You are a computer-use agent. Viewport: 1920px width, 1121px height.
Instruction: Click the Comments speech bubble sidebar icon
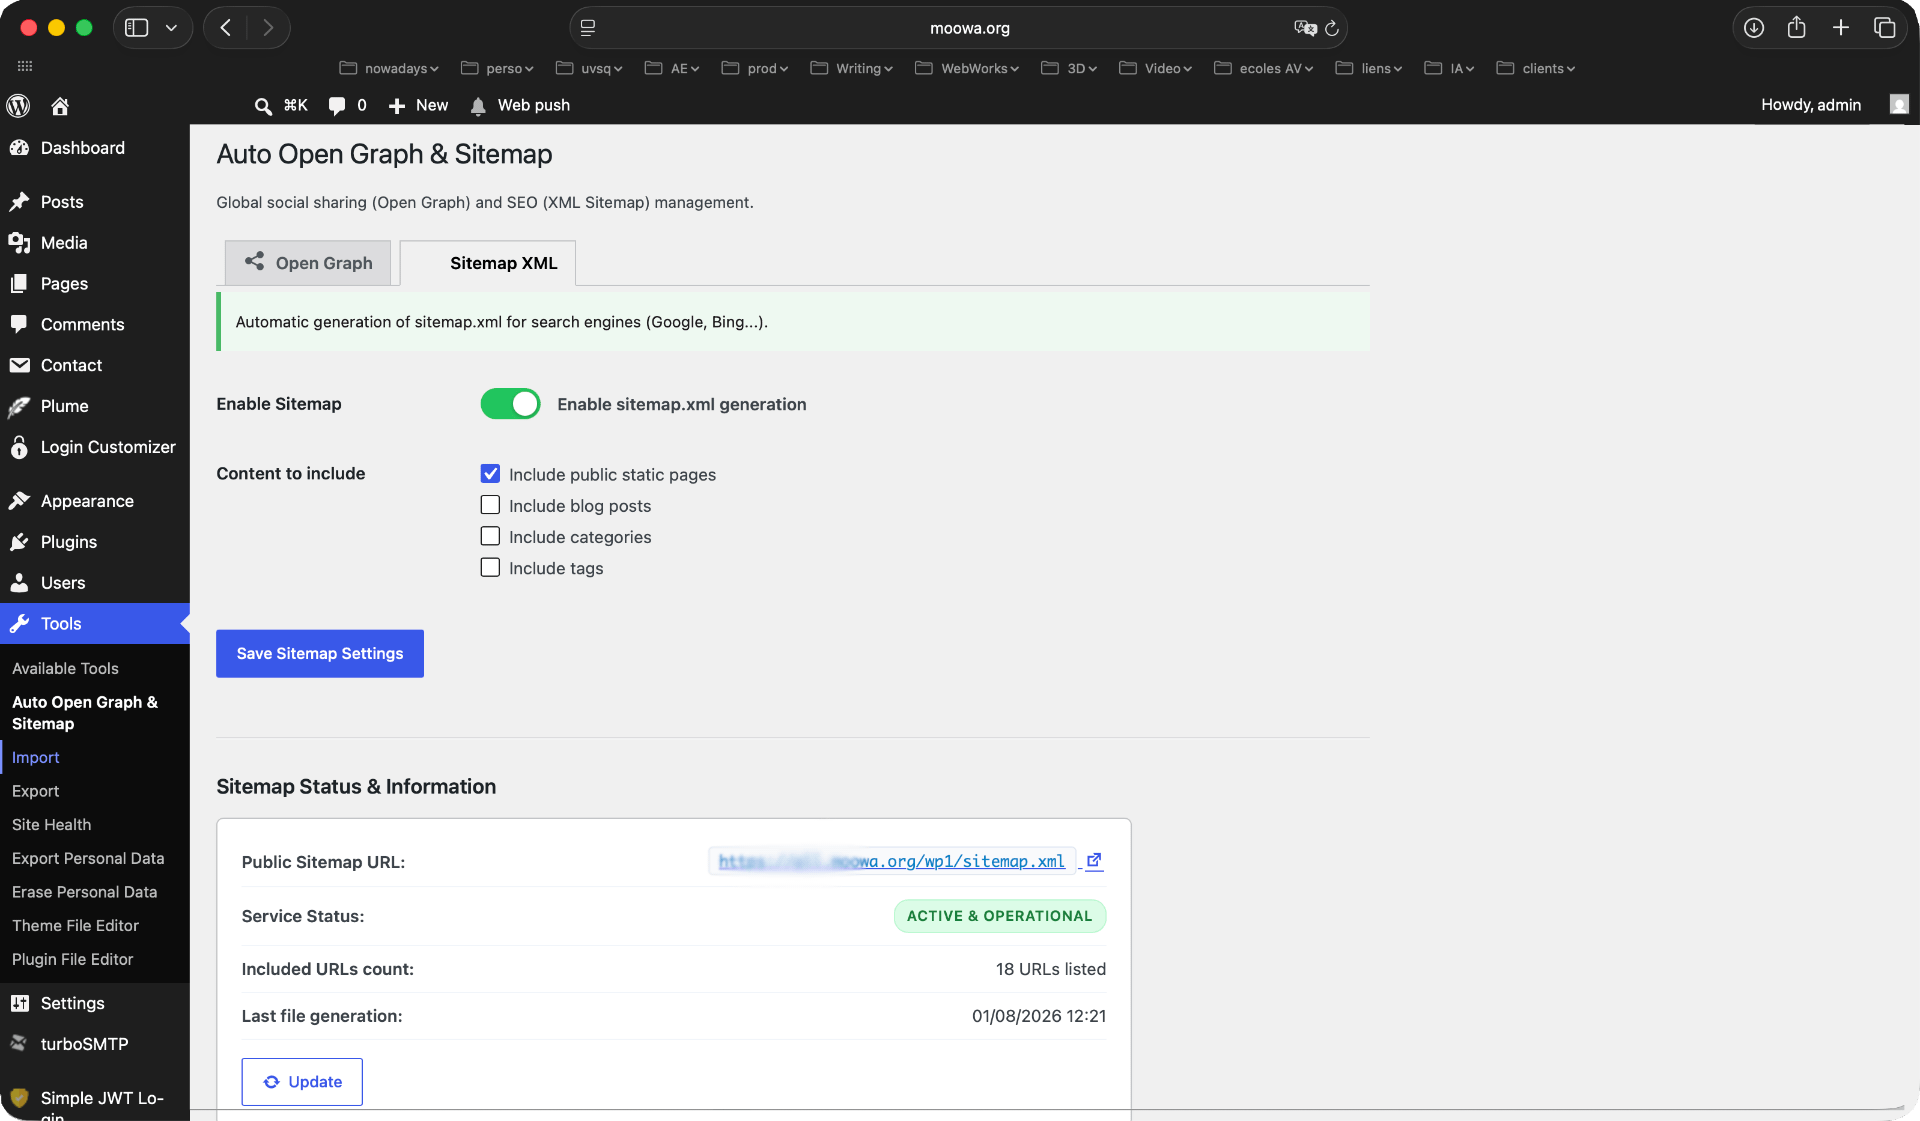coord(19,324)
